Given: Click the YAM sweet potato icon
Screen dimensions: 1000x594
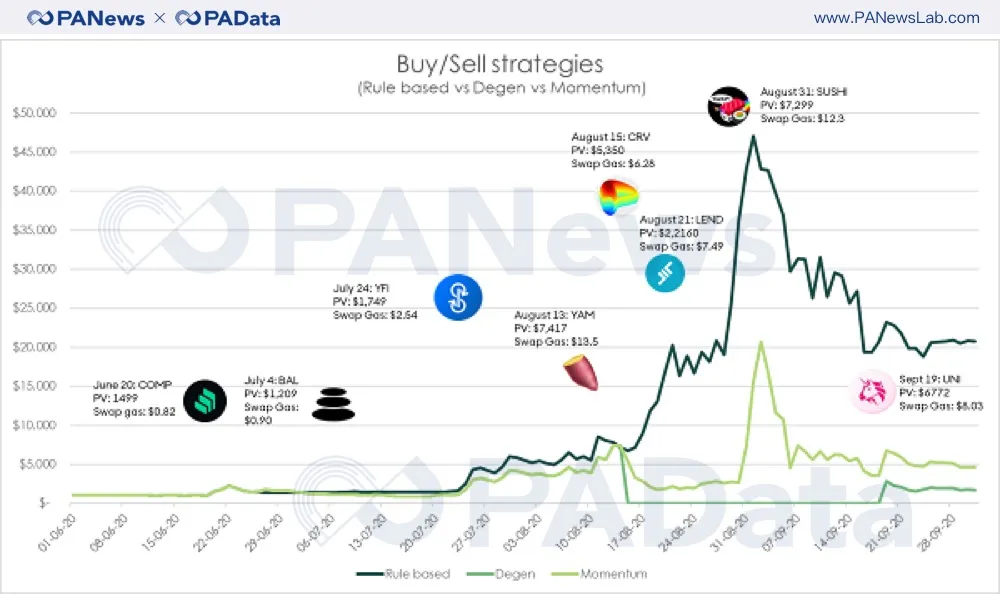Looking at the screenshot, I should pyautogui.click(x=581, y=373).
